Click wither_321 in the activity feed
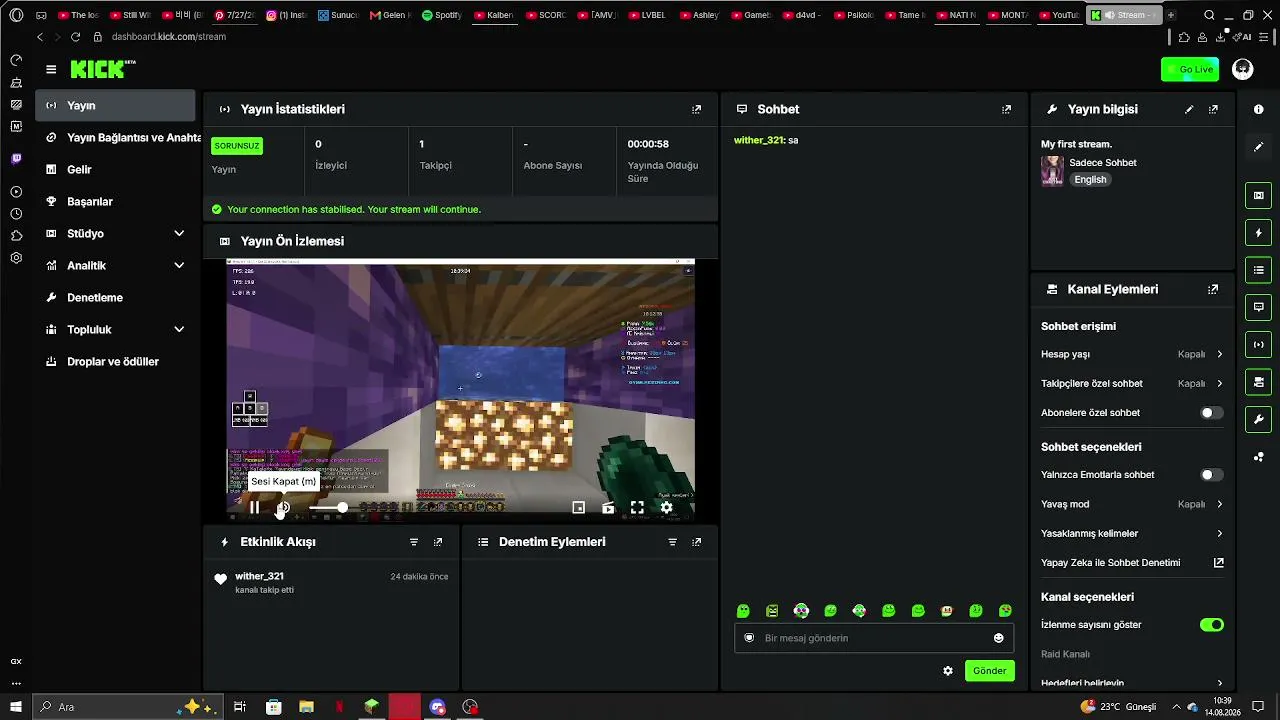 (259, 576)
